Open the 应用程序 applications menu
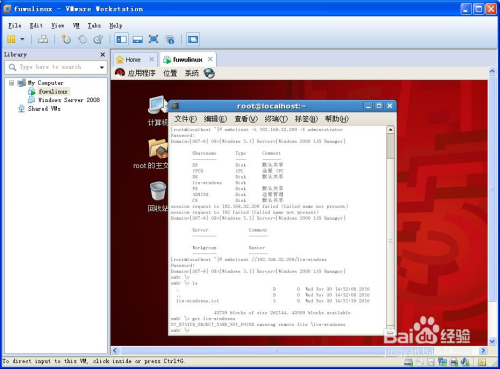This screenshot has width=500, height=369. point(141,73)
